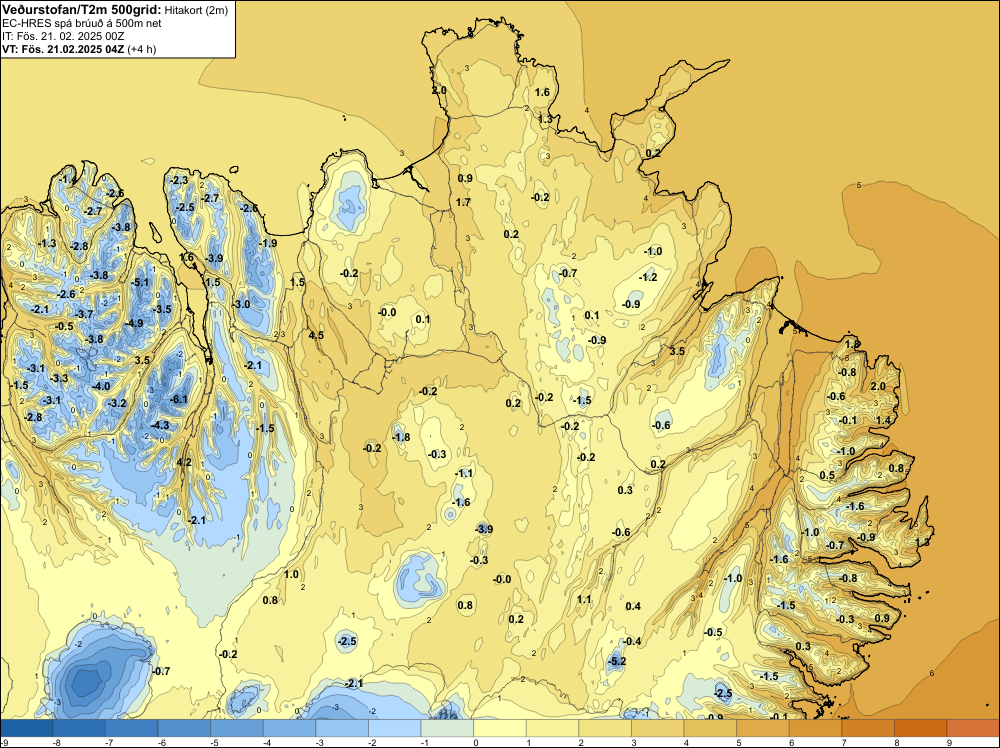This screenshot has height=748, width=1000.
Task: Click the '-3.5' temperature value
Action: click(x=162, y=309)
